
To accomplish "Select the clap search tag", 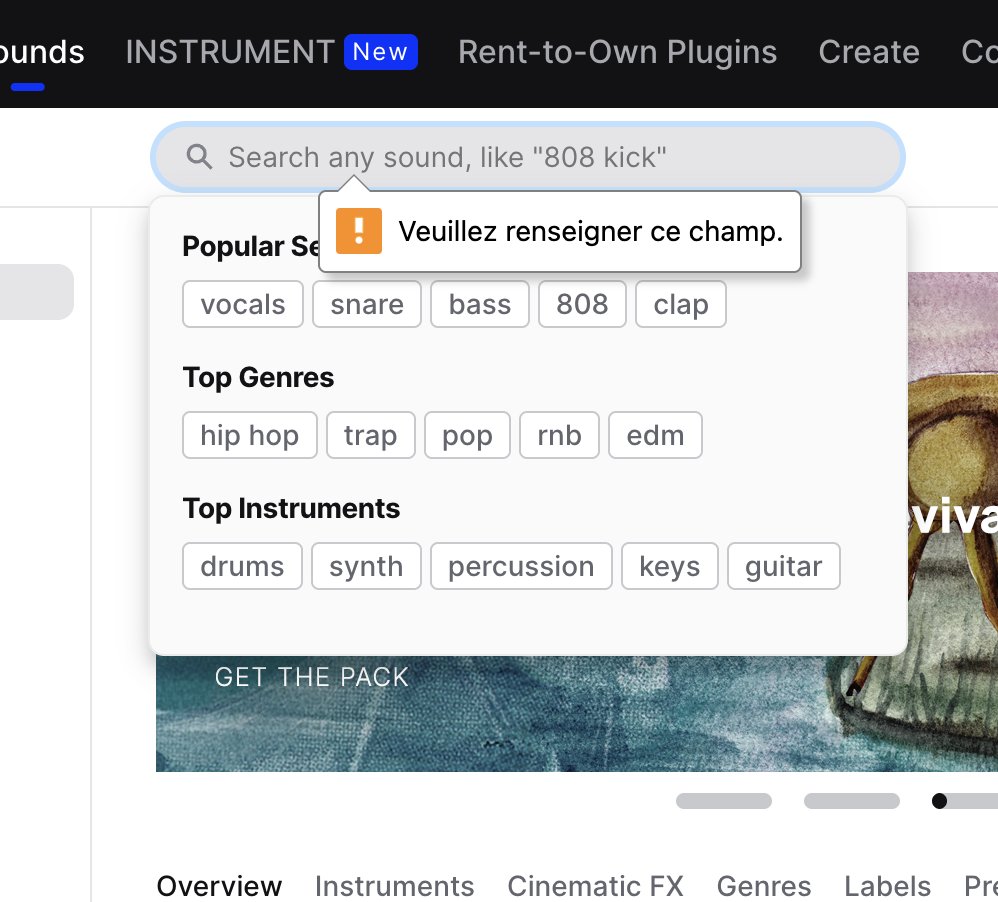I will [681, 304].
